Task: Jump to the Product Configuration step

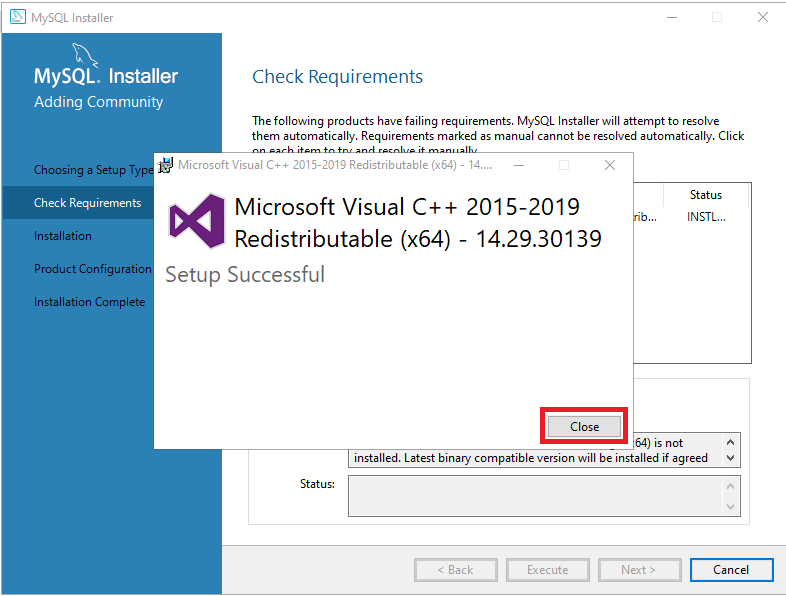Action: 93,269
